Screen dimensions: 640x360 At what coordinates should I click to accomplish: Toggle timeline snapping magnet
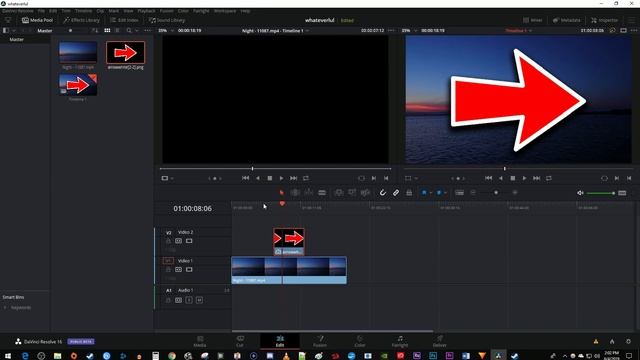(x=382, y=193)
